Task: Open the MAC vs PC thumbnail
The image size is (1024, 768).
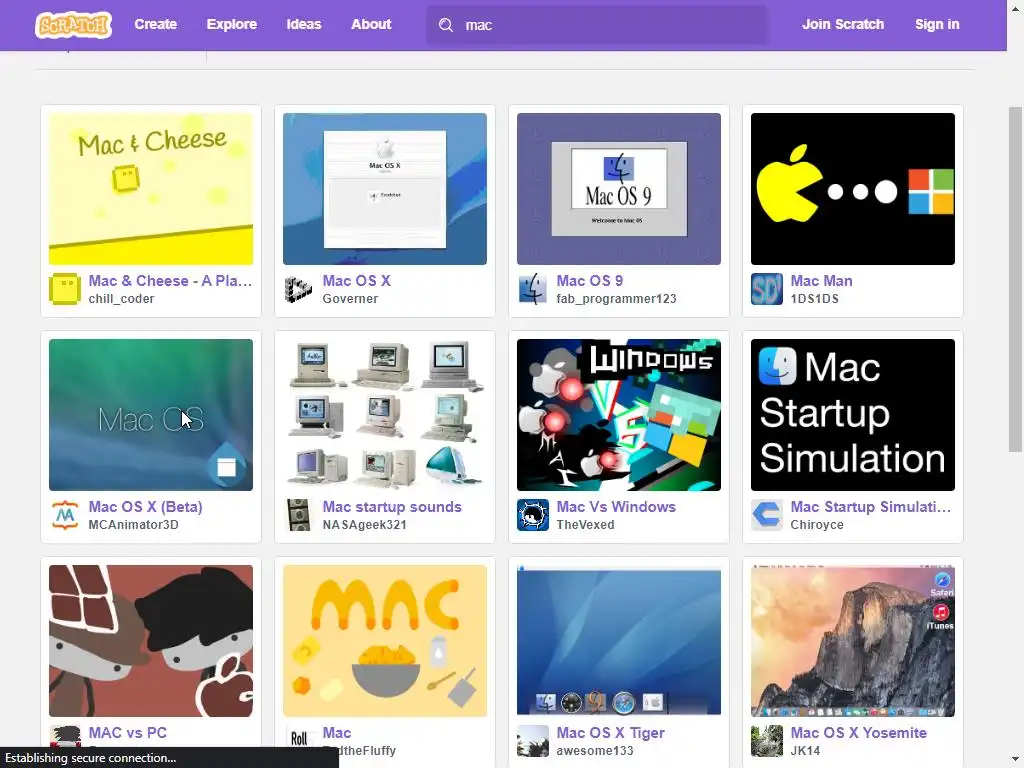Action: coord(151,641)
